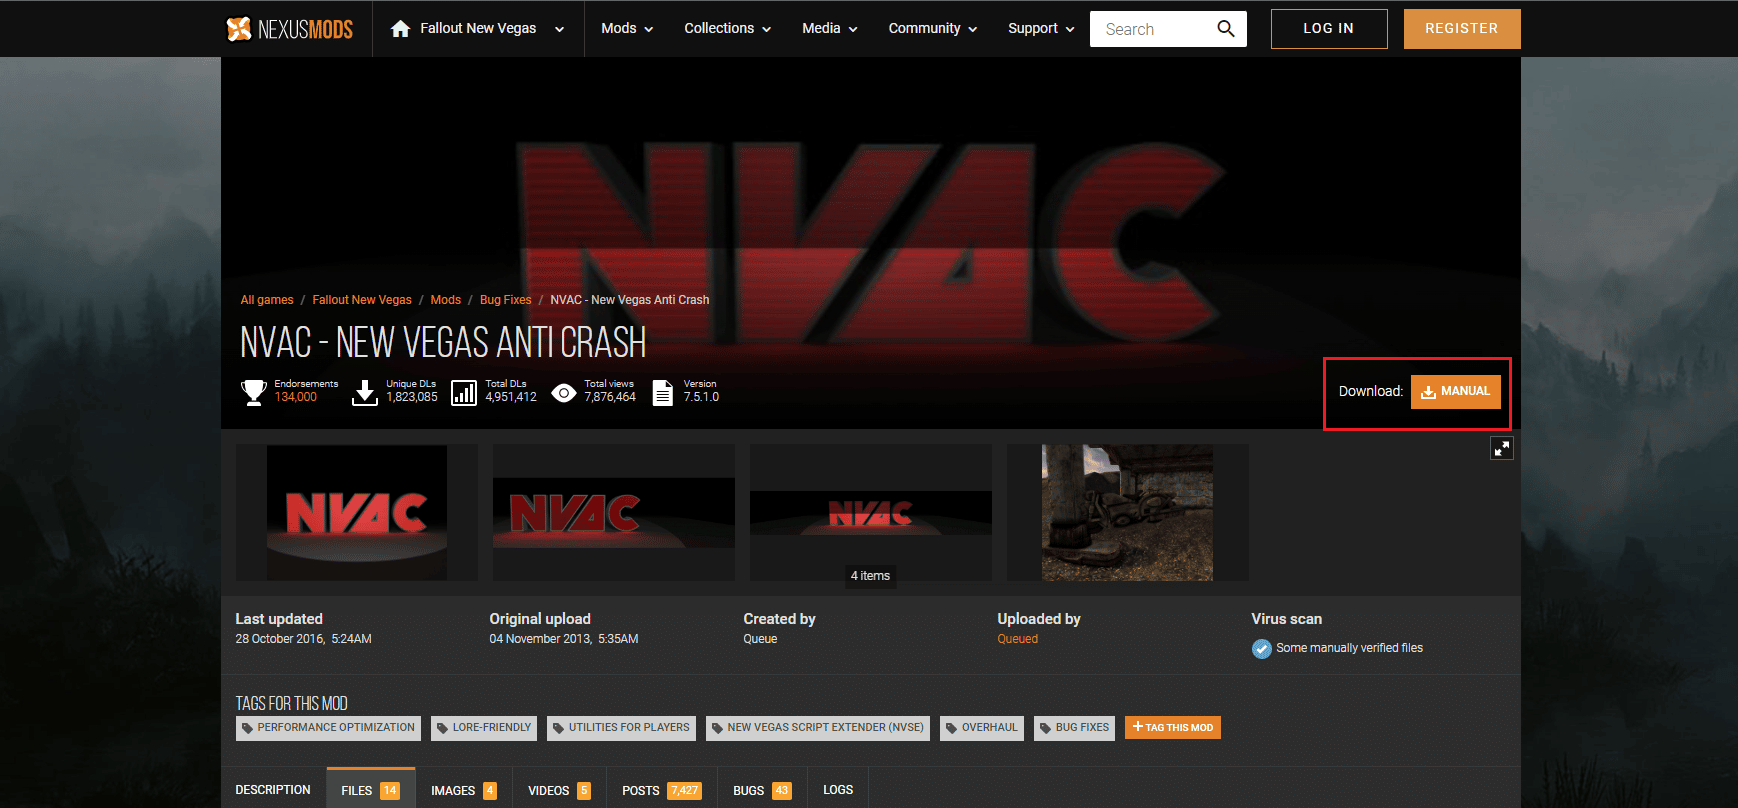Open the game screenshot thumbnail with motorcycle
This screenshot has height=808, width=1738.
click(x=1128, y=513)
